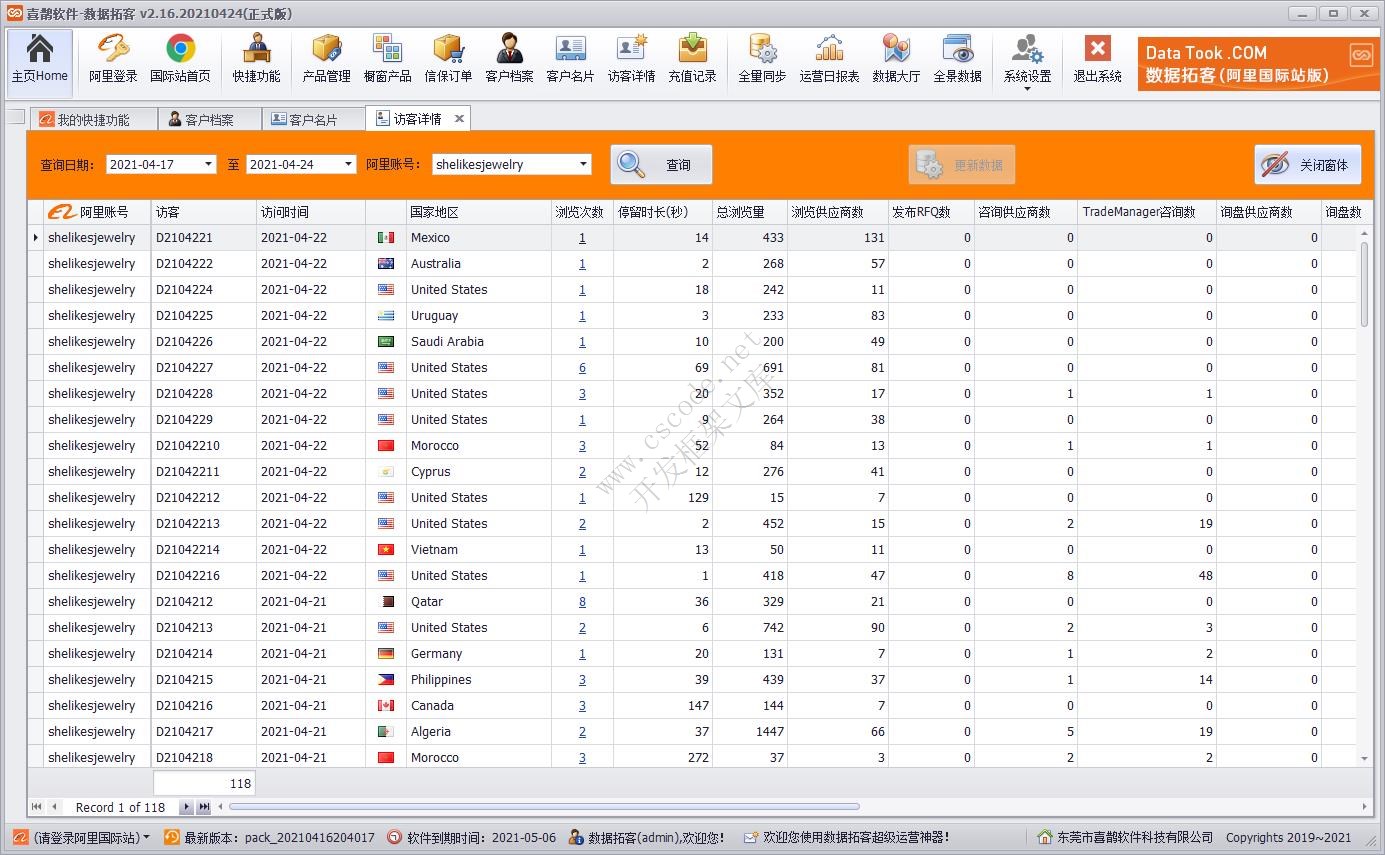Screen dimensions: 1385x855
Task: Switch to 客户档案 tab
Action: 209,119
